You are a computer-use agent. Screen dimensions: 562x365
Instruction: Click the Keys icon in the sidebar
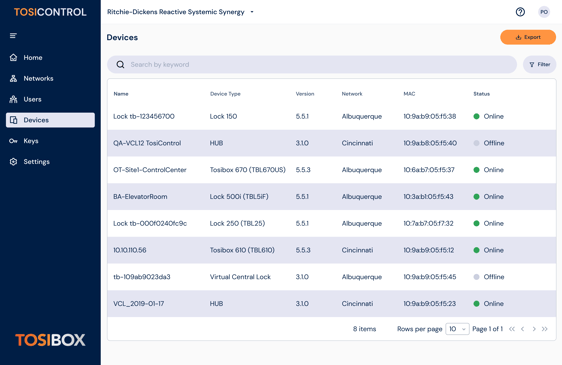(x=13, y=141)
